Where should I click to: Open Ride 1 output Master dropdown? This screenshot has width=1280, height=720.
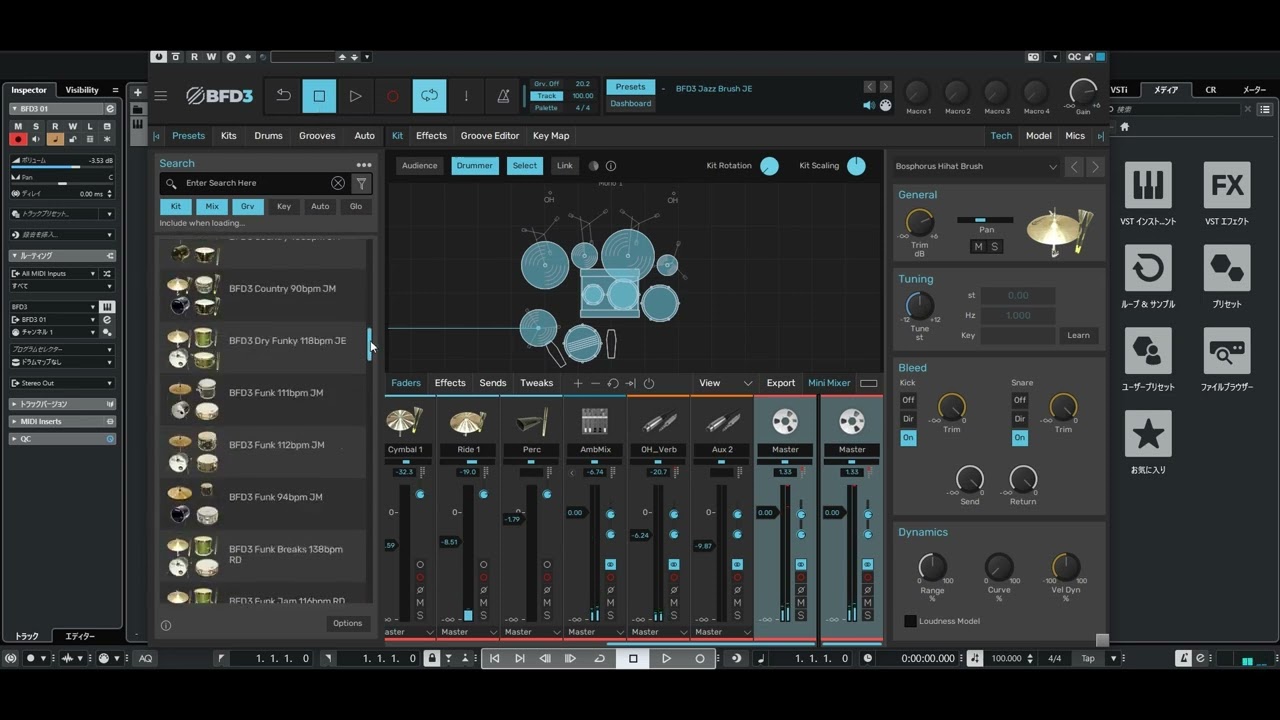pos(468,632)
